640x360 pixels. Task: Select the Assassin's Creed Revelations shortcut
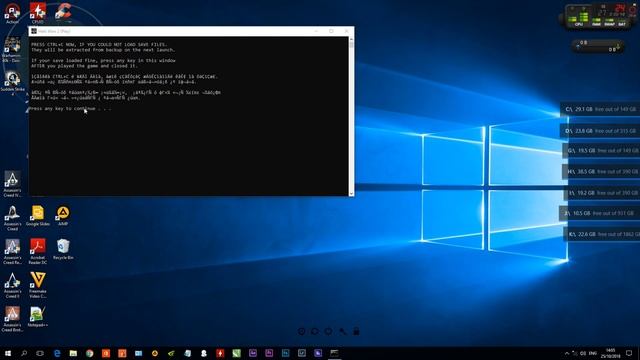click(12, 251)
